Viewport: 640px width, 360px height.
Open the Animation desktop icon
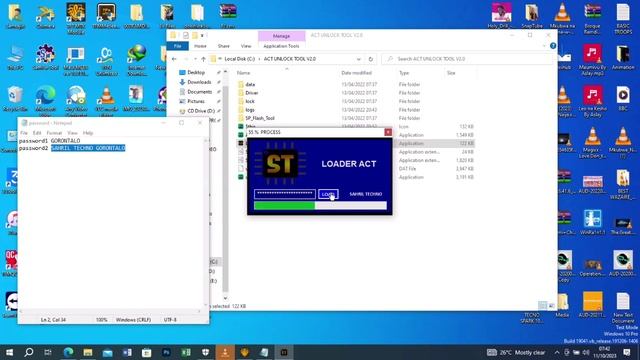623,57
